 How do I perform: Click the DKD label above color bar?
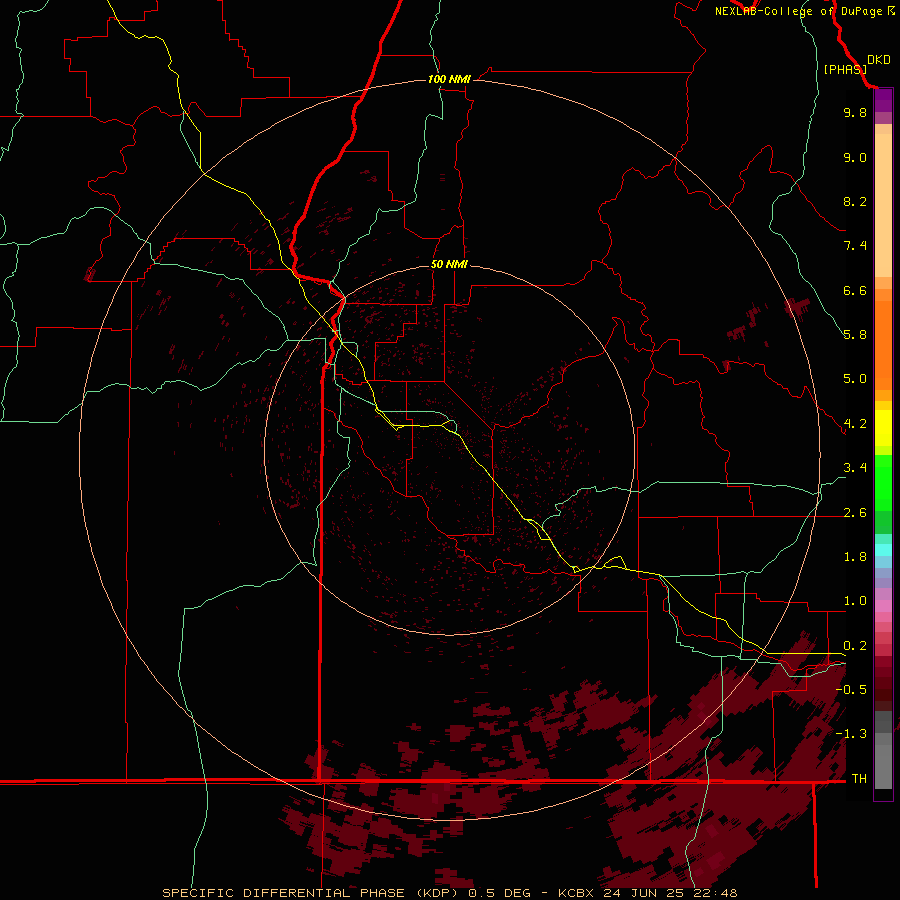pyautogui.click(x=879, y=60)
